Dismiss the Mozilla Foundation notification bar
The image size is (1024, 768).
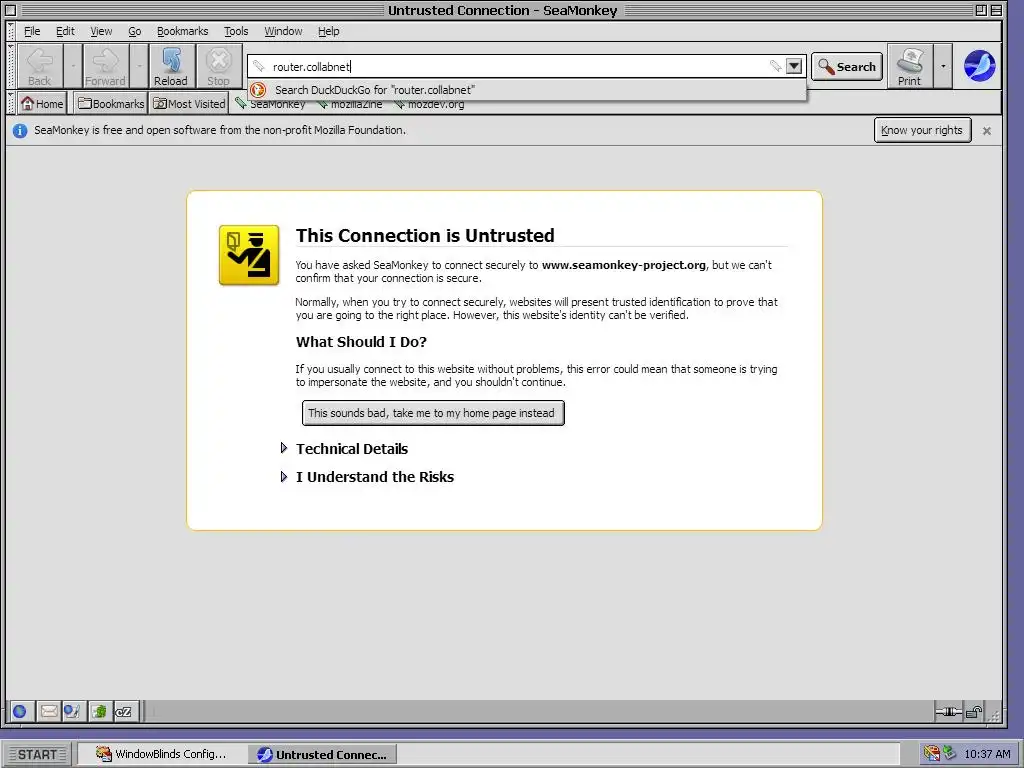[x=987, y=131]
